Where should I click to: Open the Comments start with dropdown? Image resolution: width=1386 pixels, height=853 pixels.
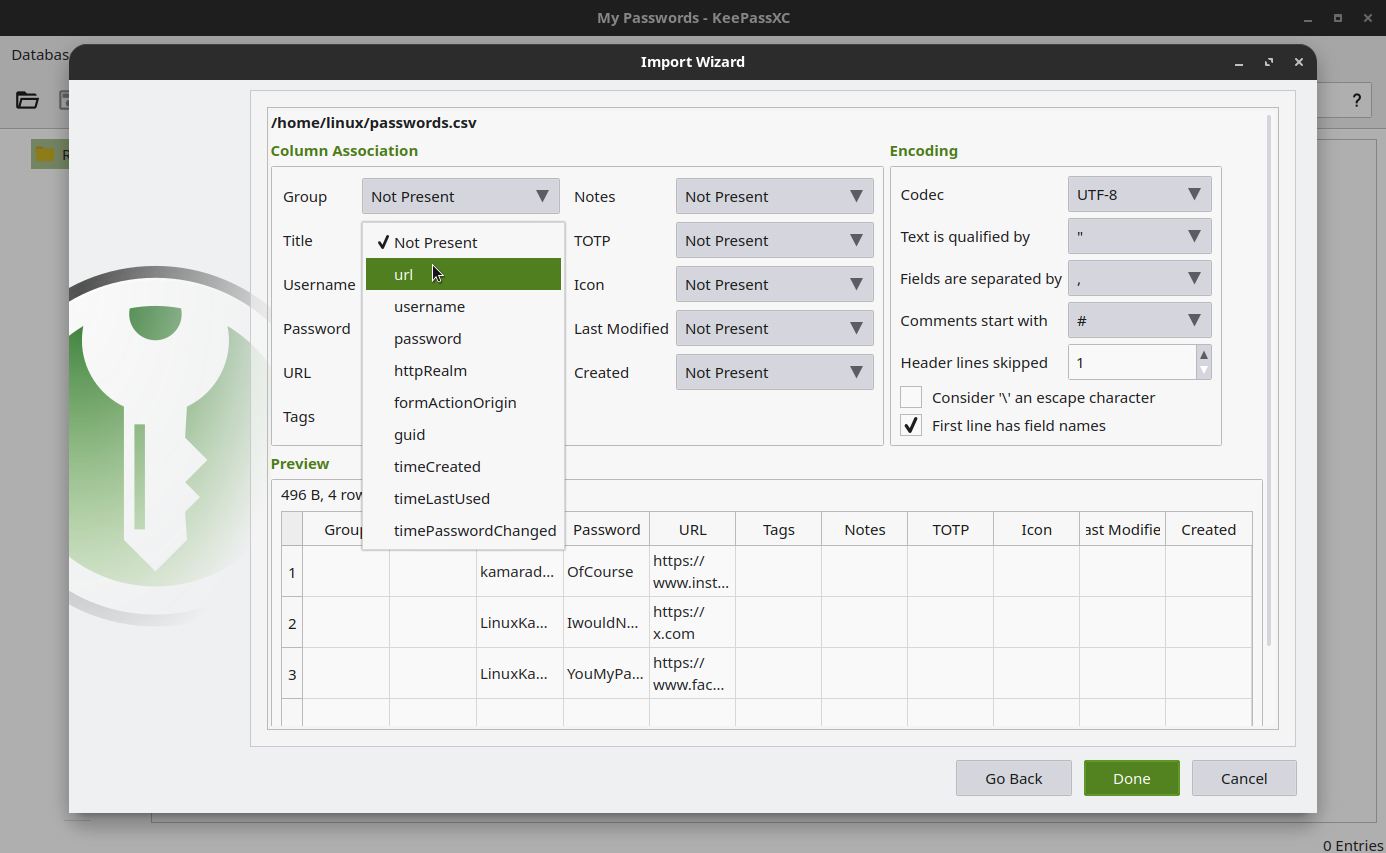pos(1139,320)
